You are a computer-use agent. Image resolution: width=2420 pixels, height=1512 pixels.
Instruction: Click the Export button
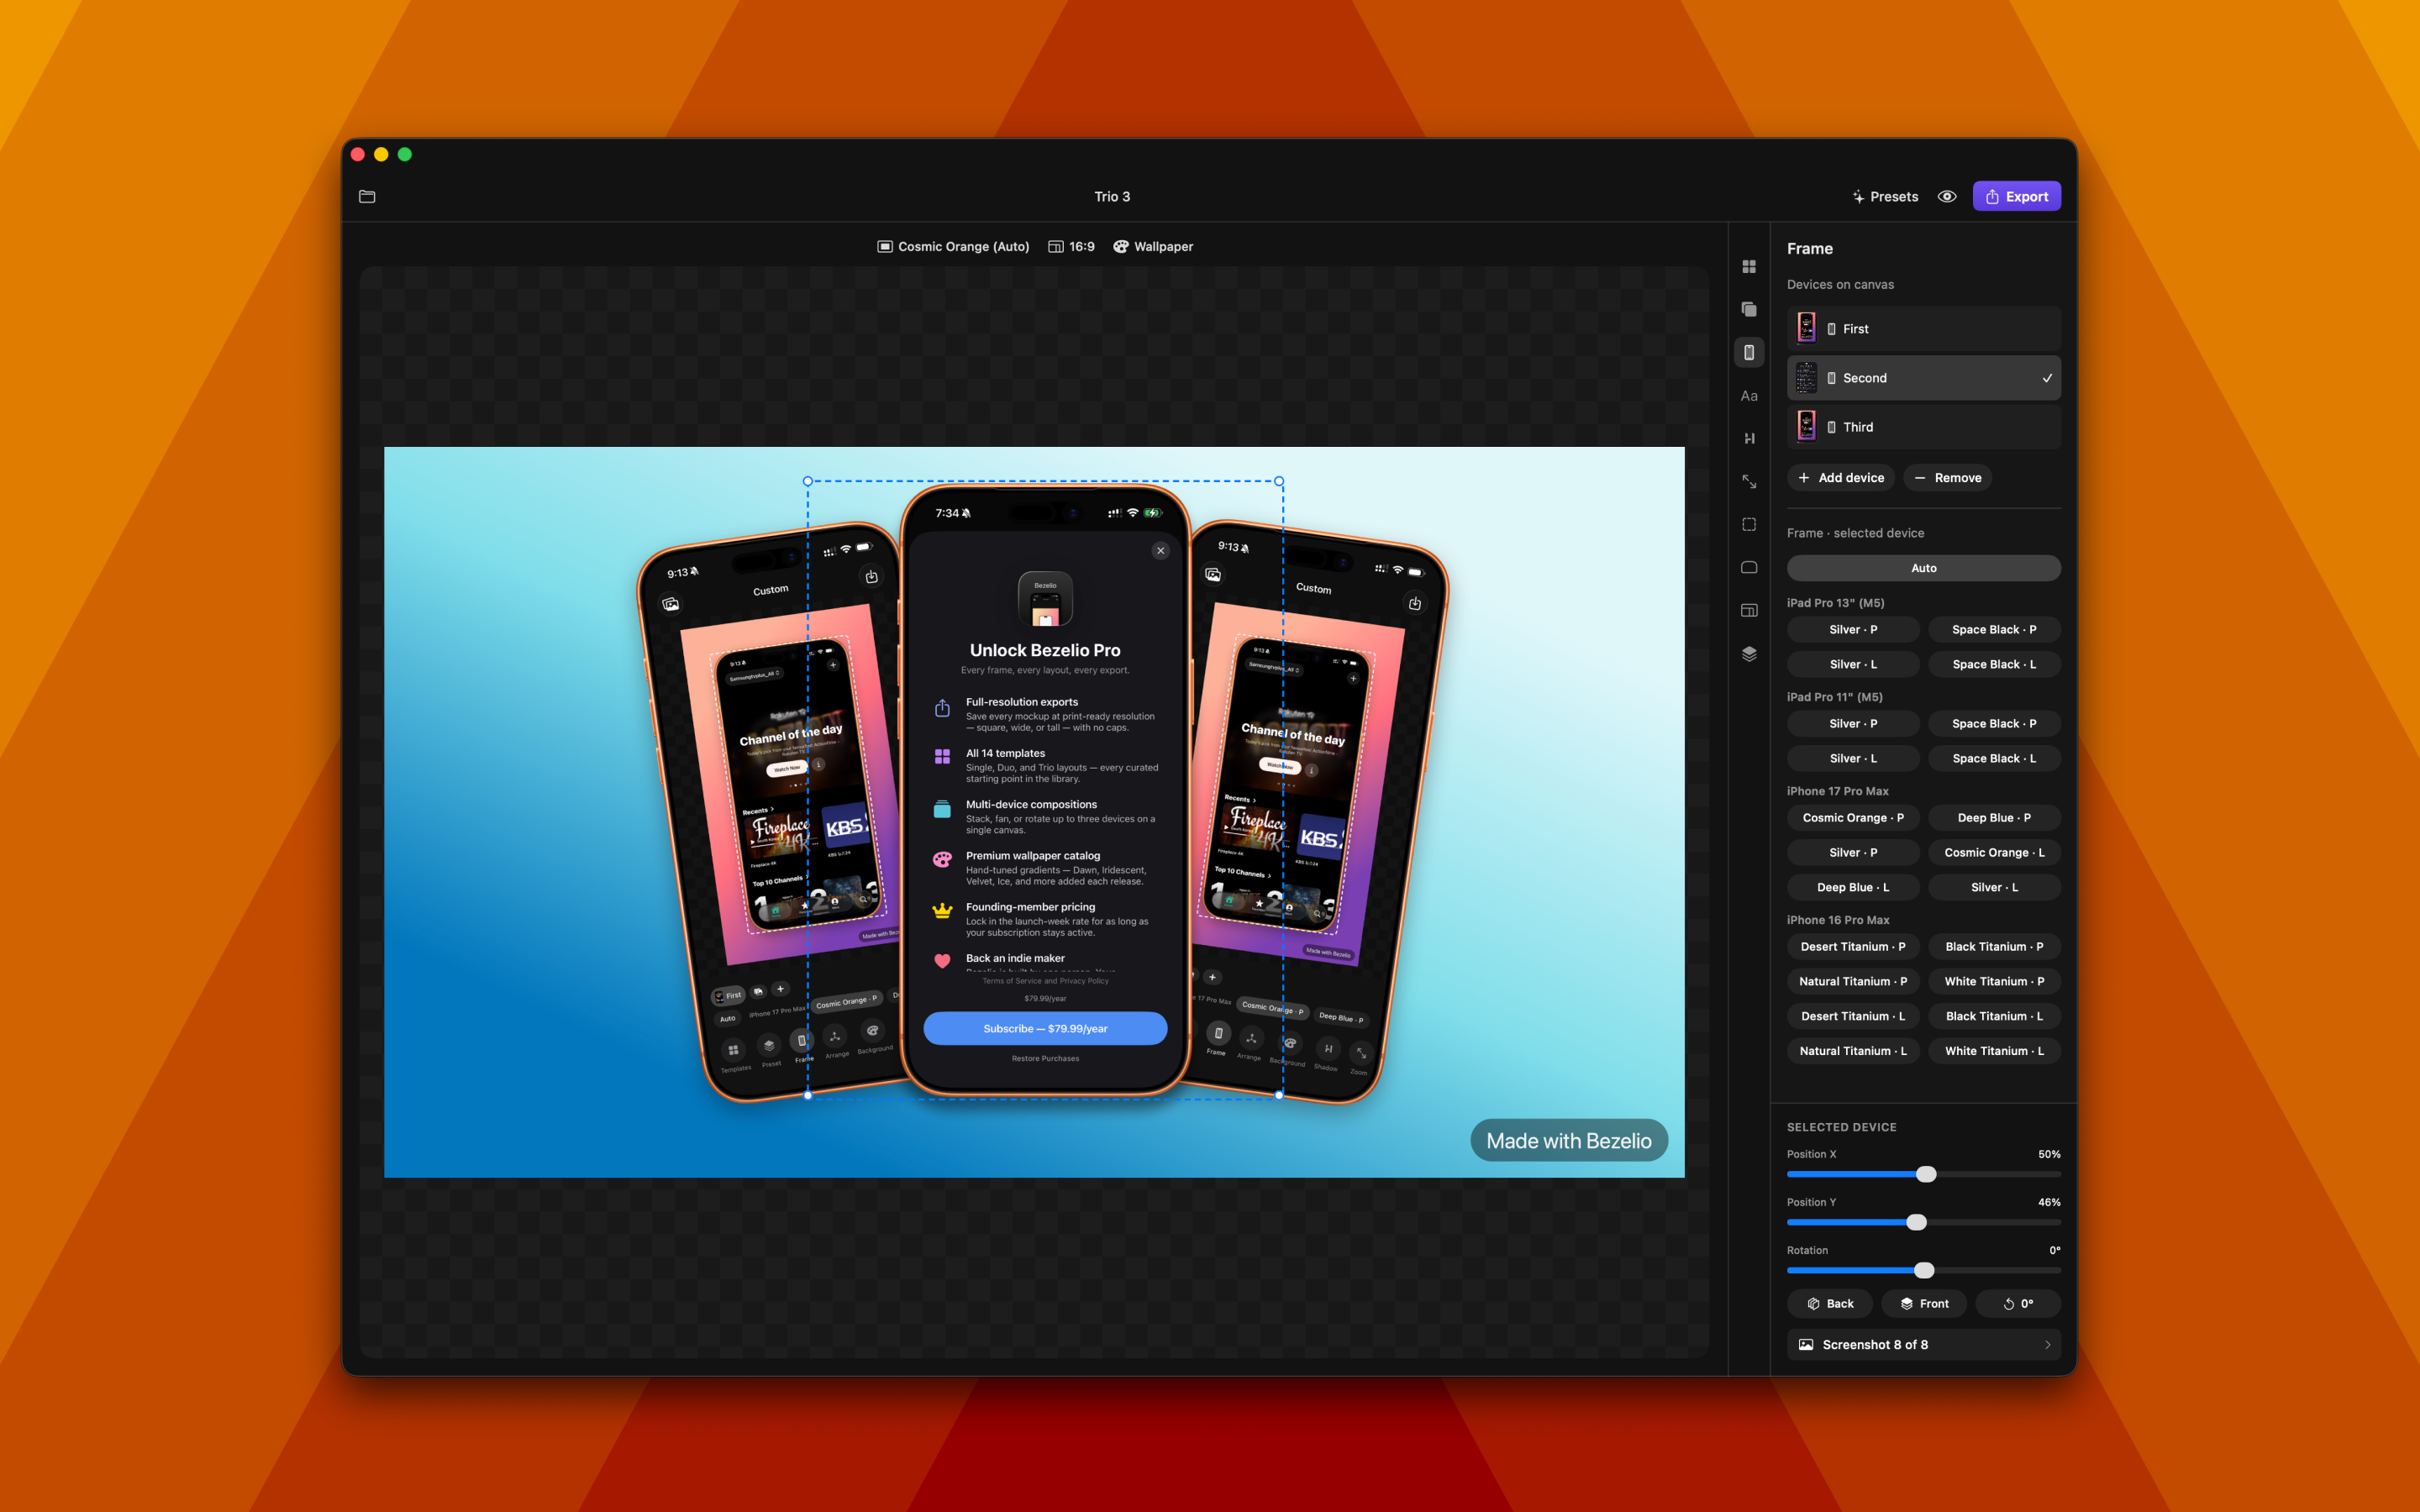2016,197
